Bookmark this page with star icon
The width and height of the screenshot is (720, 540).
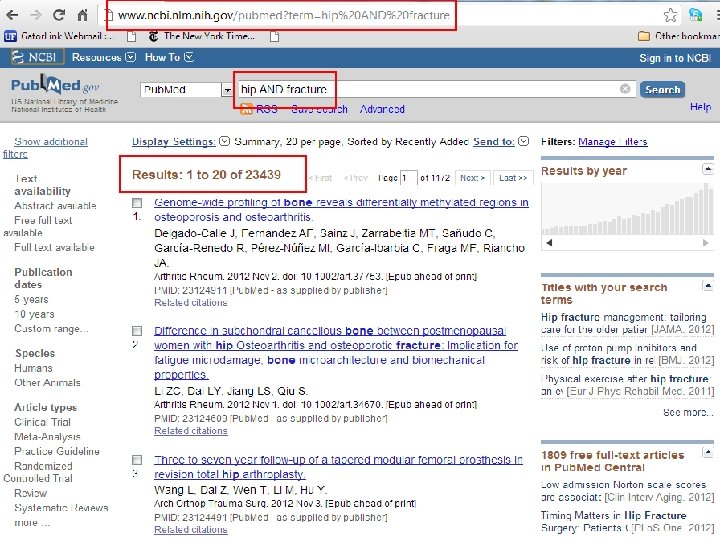pyautogui.click(x=670, y=15)
